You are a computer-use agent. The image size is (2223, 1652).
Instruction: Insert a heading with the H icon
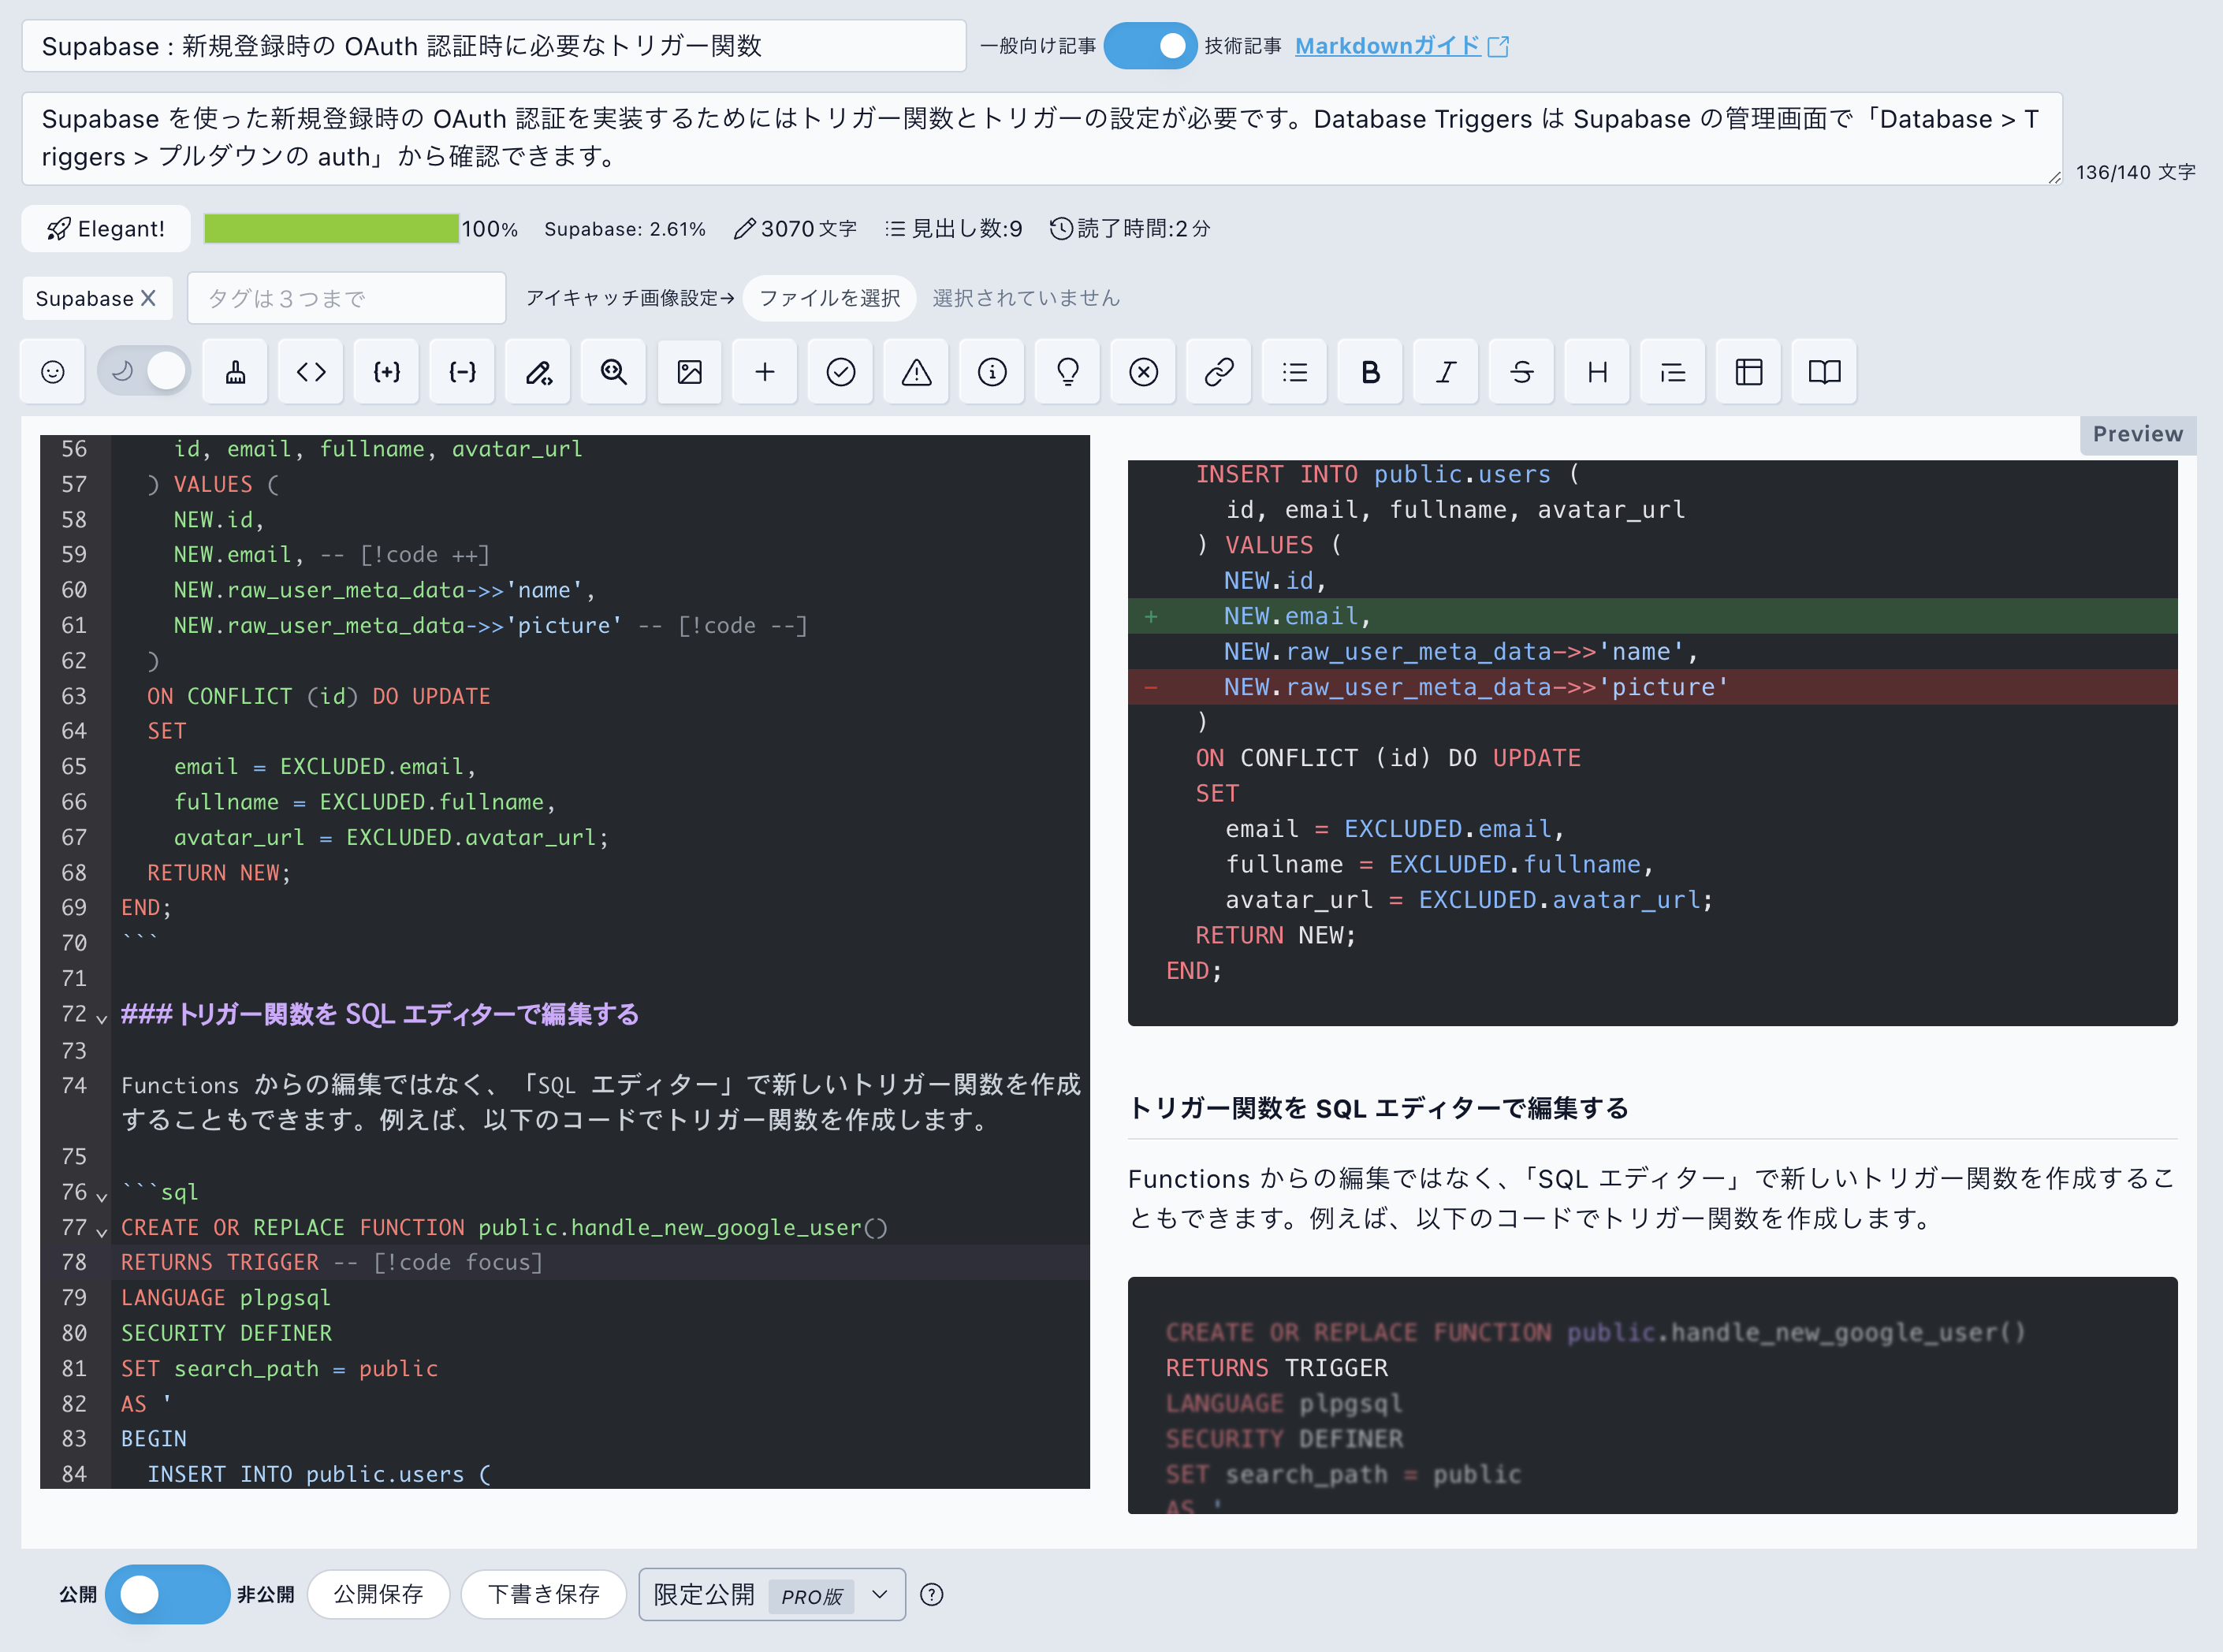coord(1597,372)
